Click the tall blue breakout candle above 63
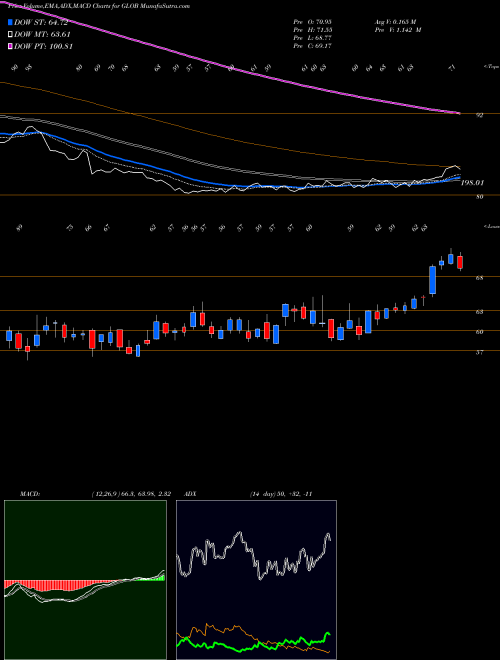 (432, 280)
